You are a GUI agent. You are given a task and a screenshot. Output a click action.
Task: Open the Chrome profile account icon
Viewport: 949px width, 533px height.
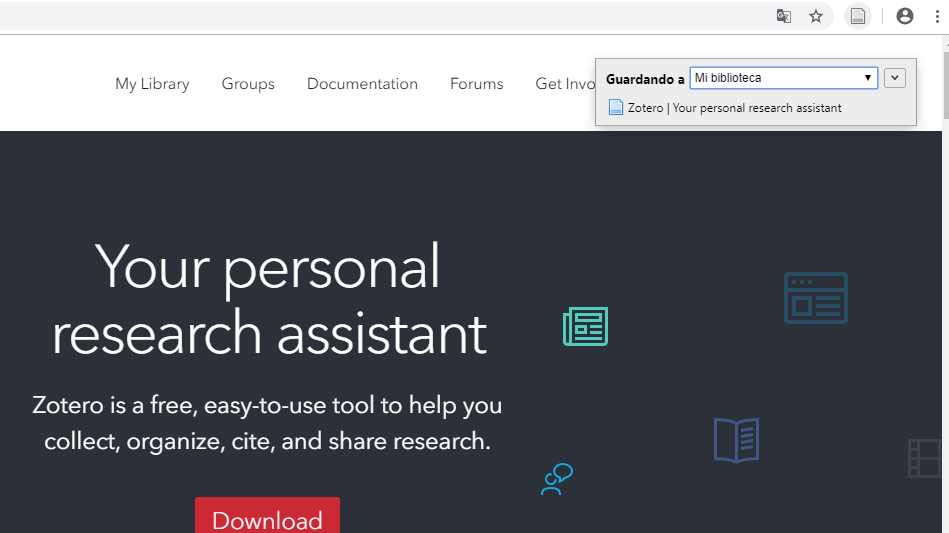pos(905,16)
